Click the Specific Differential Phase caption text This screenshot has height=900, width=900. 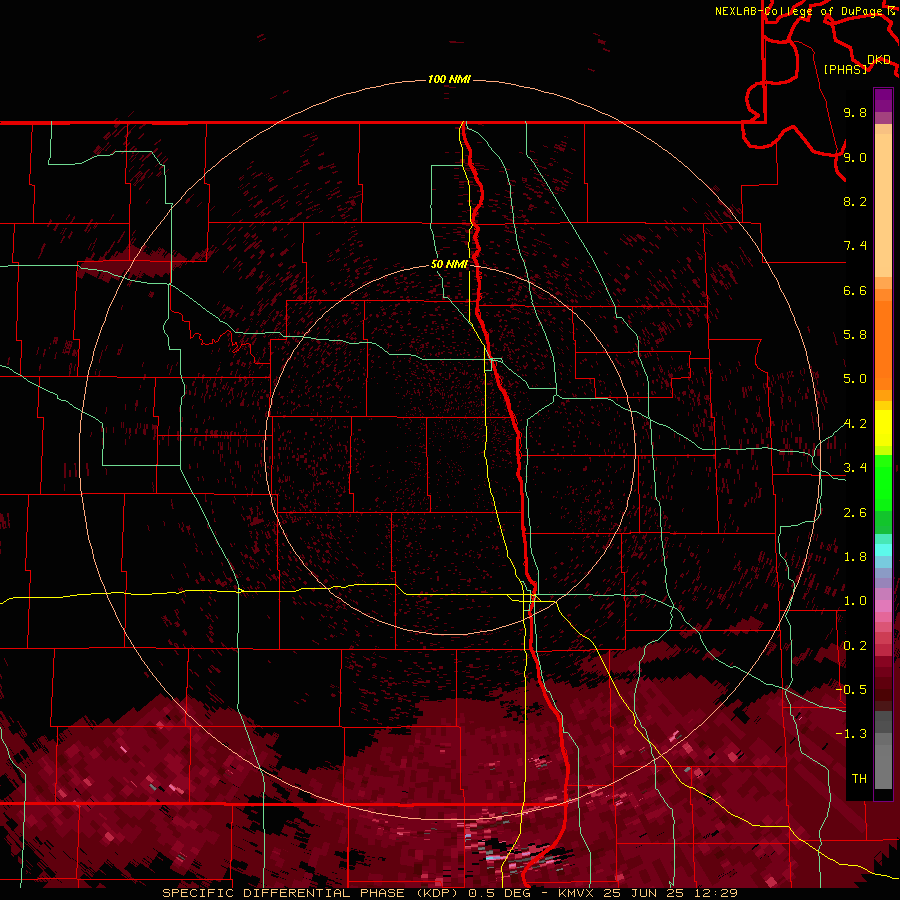(449, 893)
